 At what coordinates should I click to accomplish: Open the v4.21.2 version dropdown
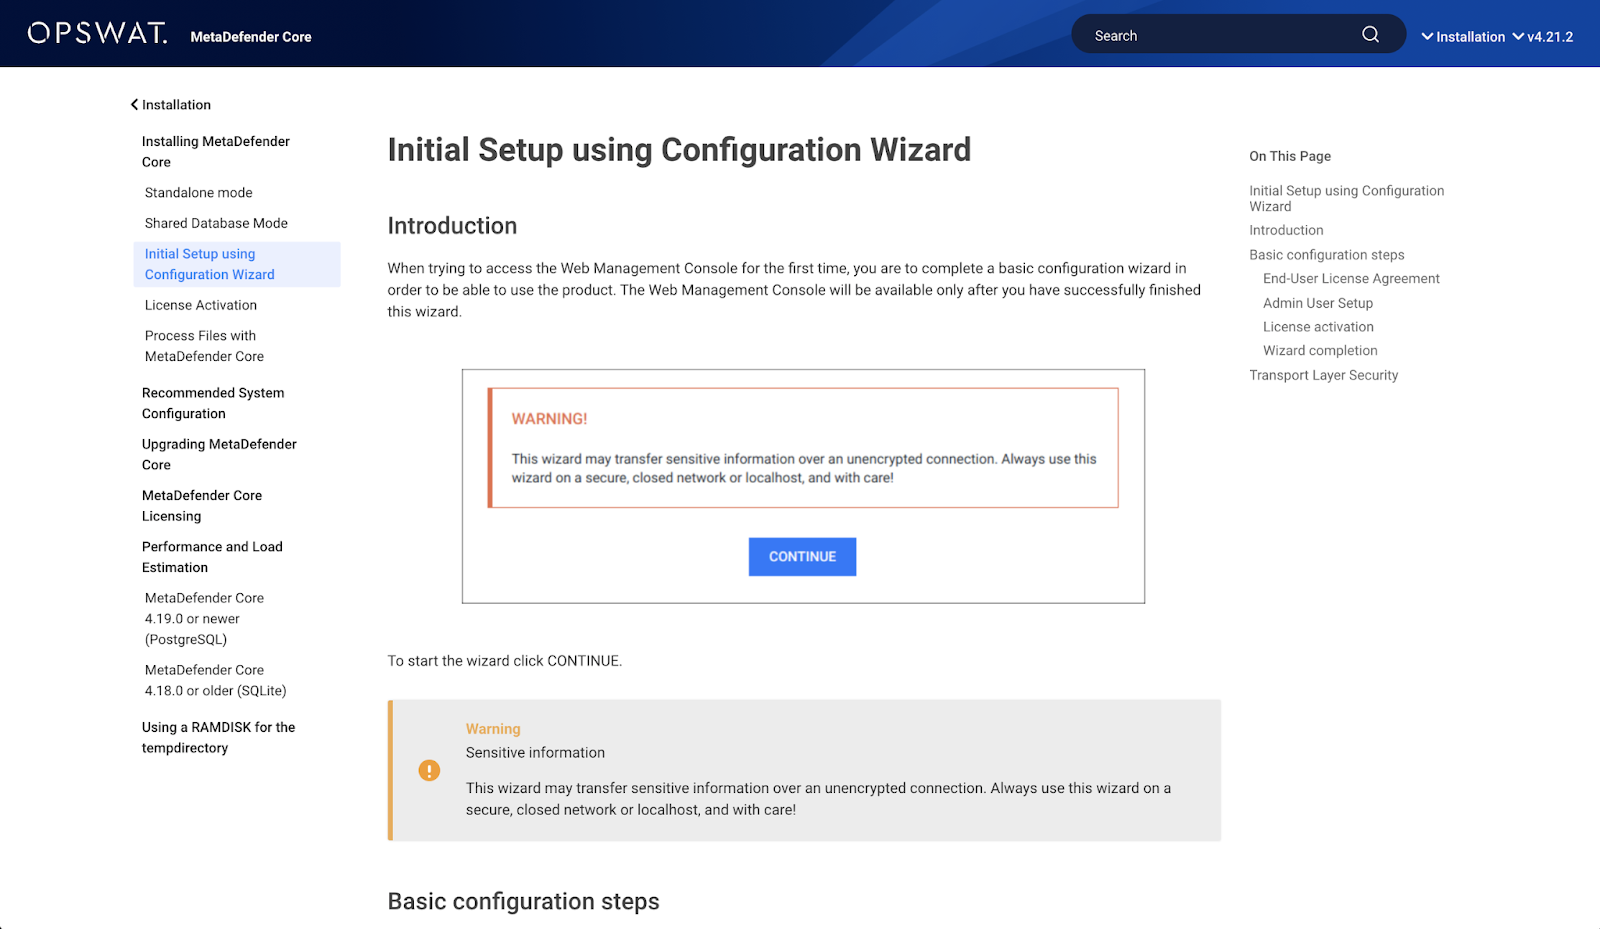(x=1542, y=37)
